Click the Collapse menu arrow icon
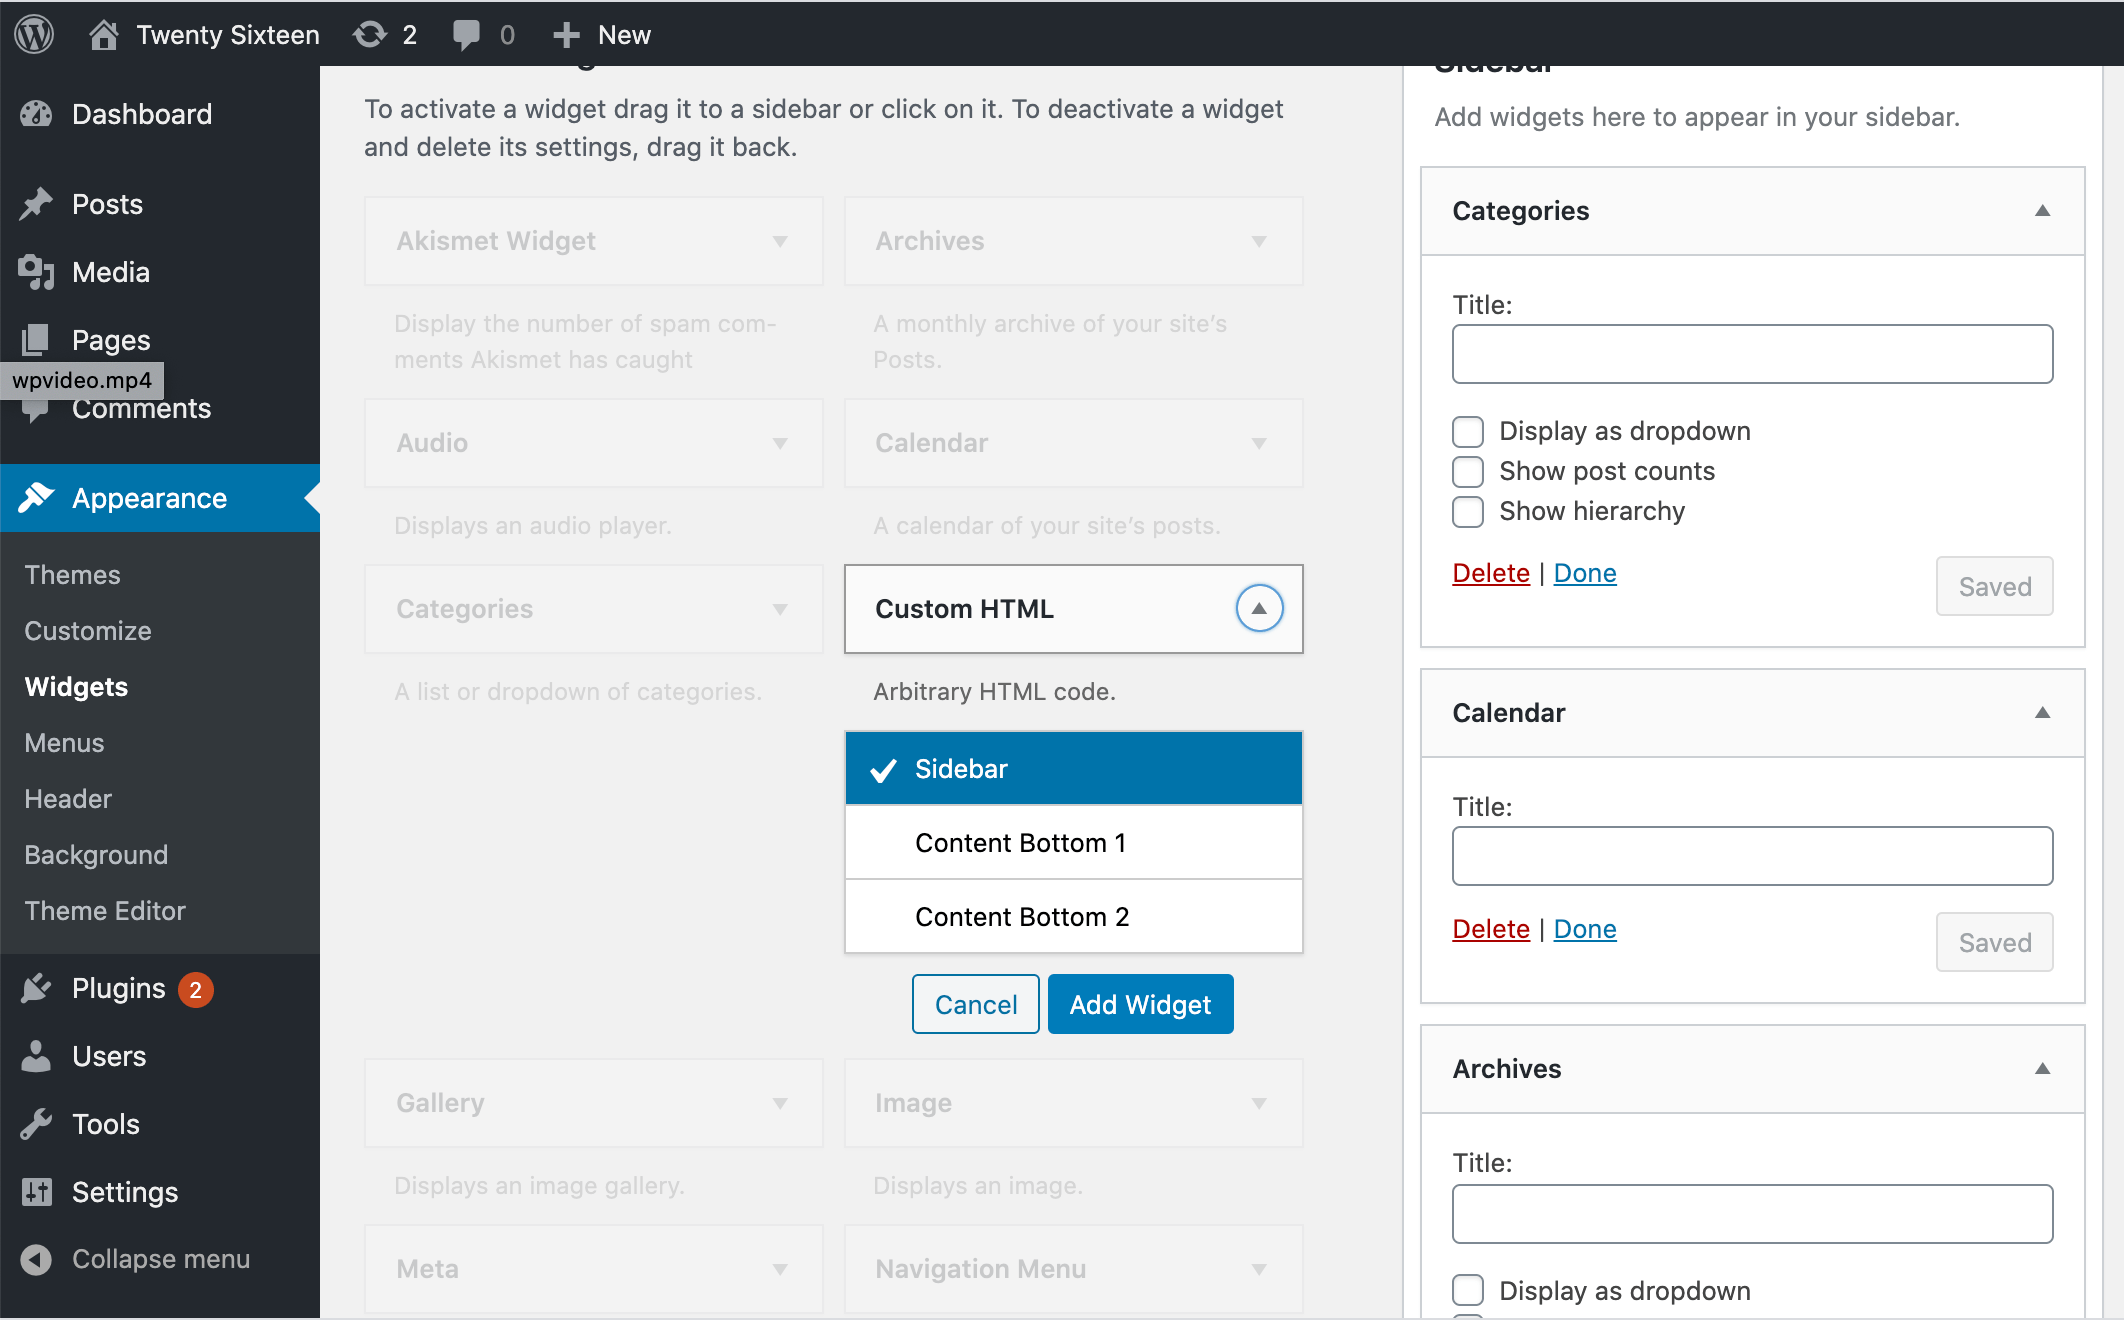Image resolution: width=2124 pixels, height=1320 pixels. click(36, 1259)
